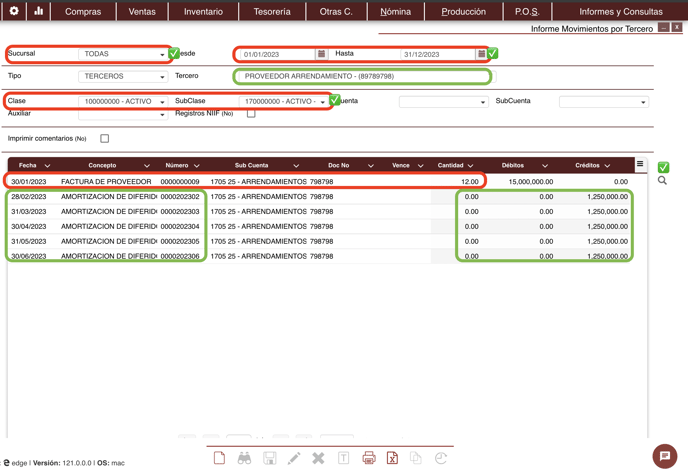The image size is (688, 470).
Task: Click the Hasta date field 31/12/2023
Action: pyautogui.click(x=438, y=54)
